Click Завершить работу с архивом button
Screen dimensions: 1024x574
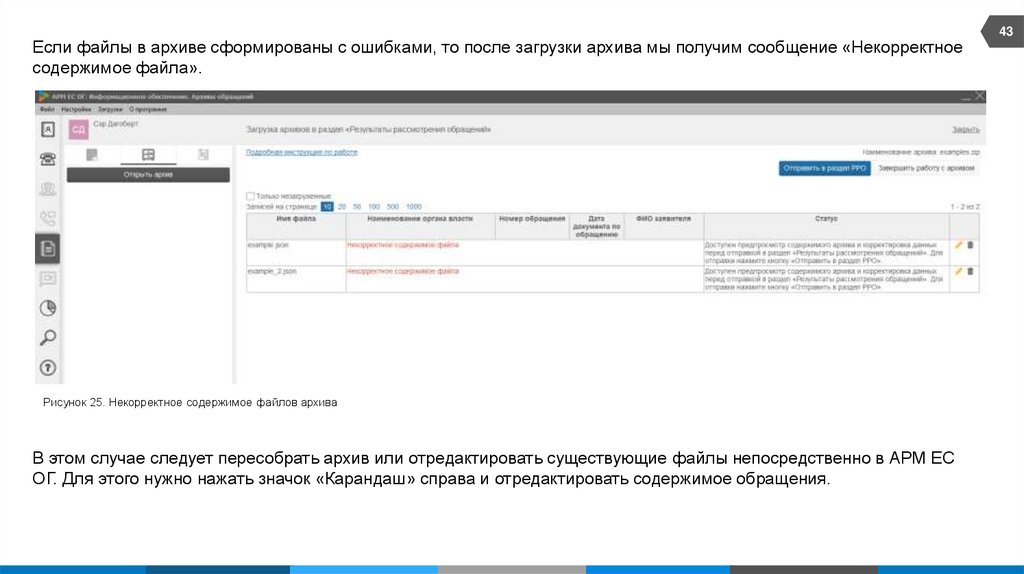[x=926, y=168]
